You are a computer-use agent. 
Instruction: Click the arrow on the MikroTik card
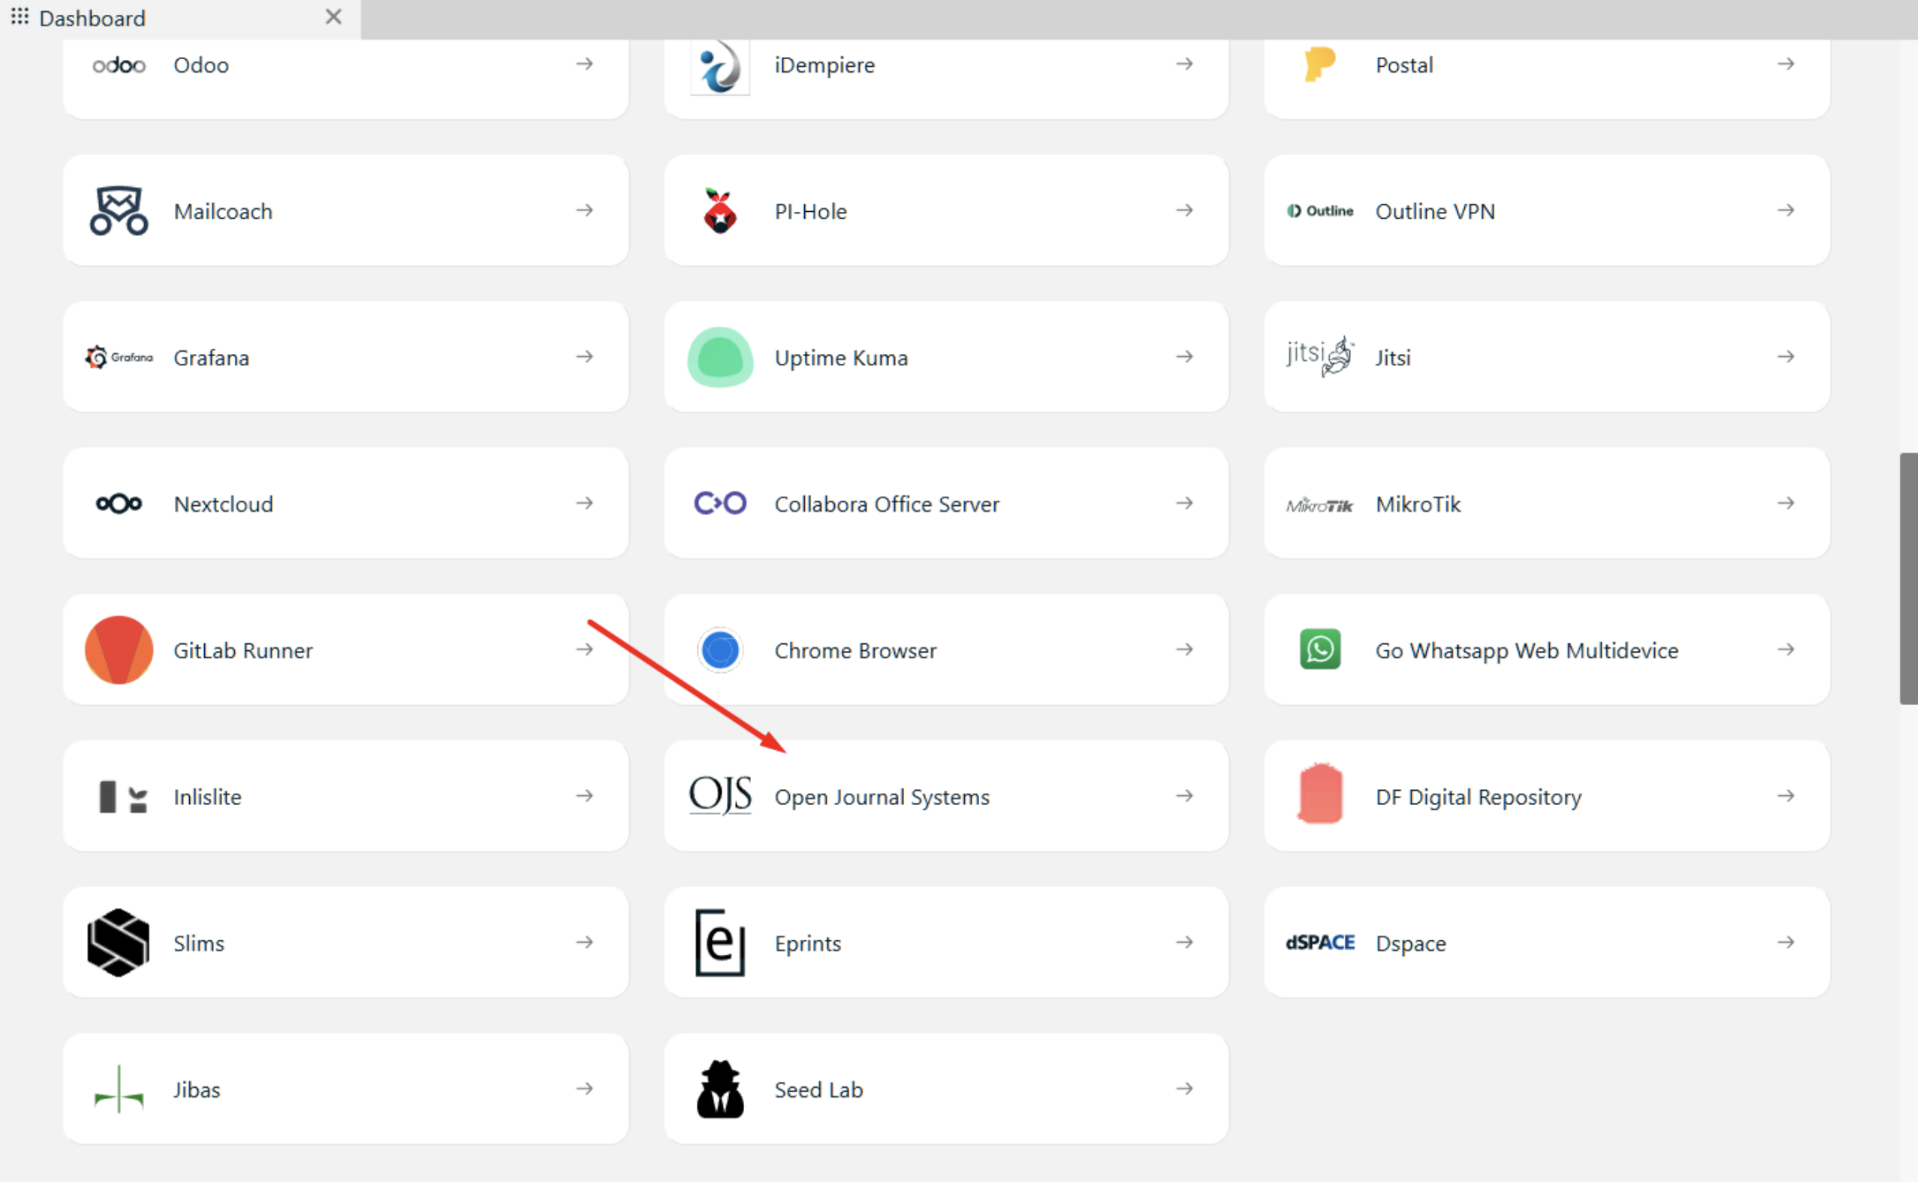1786,503
